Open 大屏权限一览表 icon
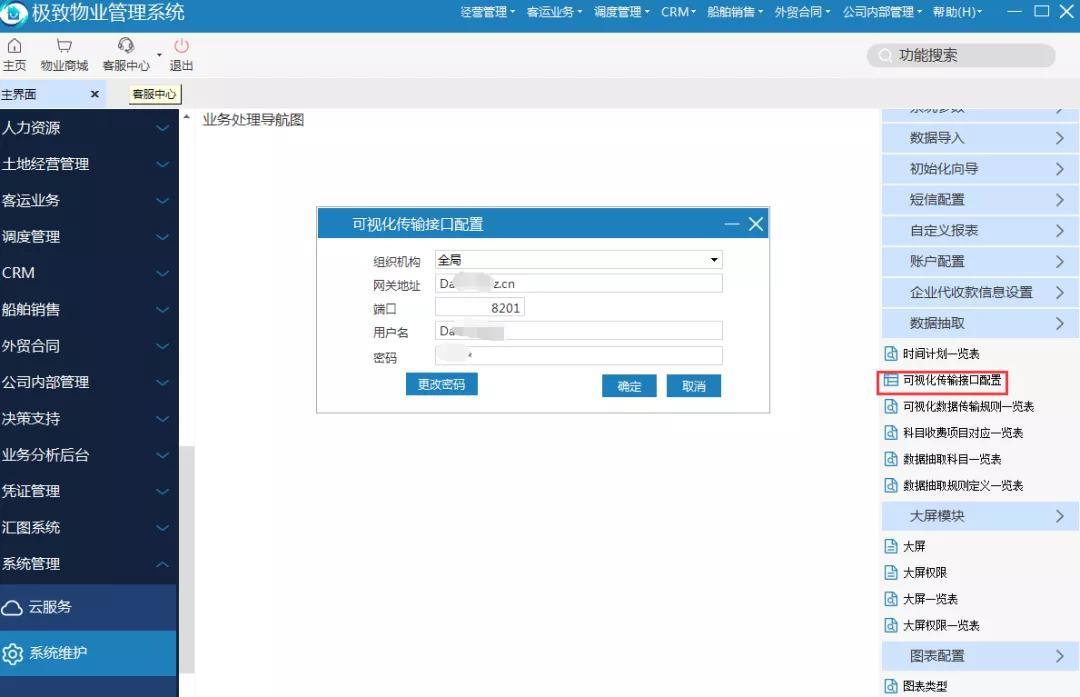The image size is (1080, 697). point(891,625)
